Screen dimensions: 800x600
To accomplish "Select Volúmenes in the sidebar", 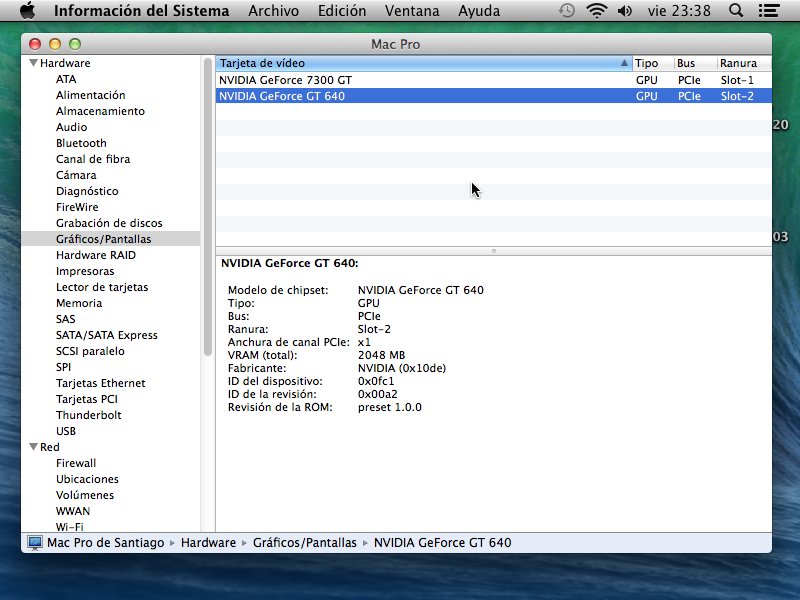I will coord(85,495).
